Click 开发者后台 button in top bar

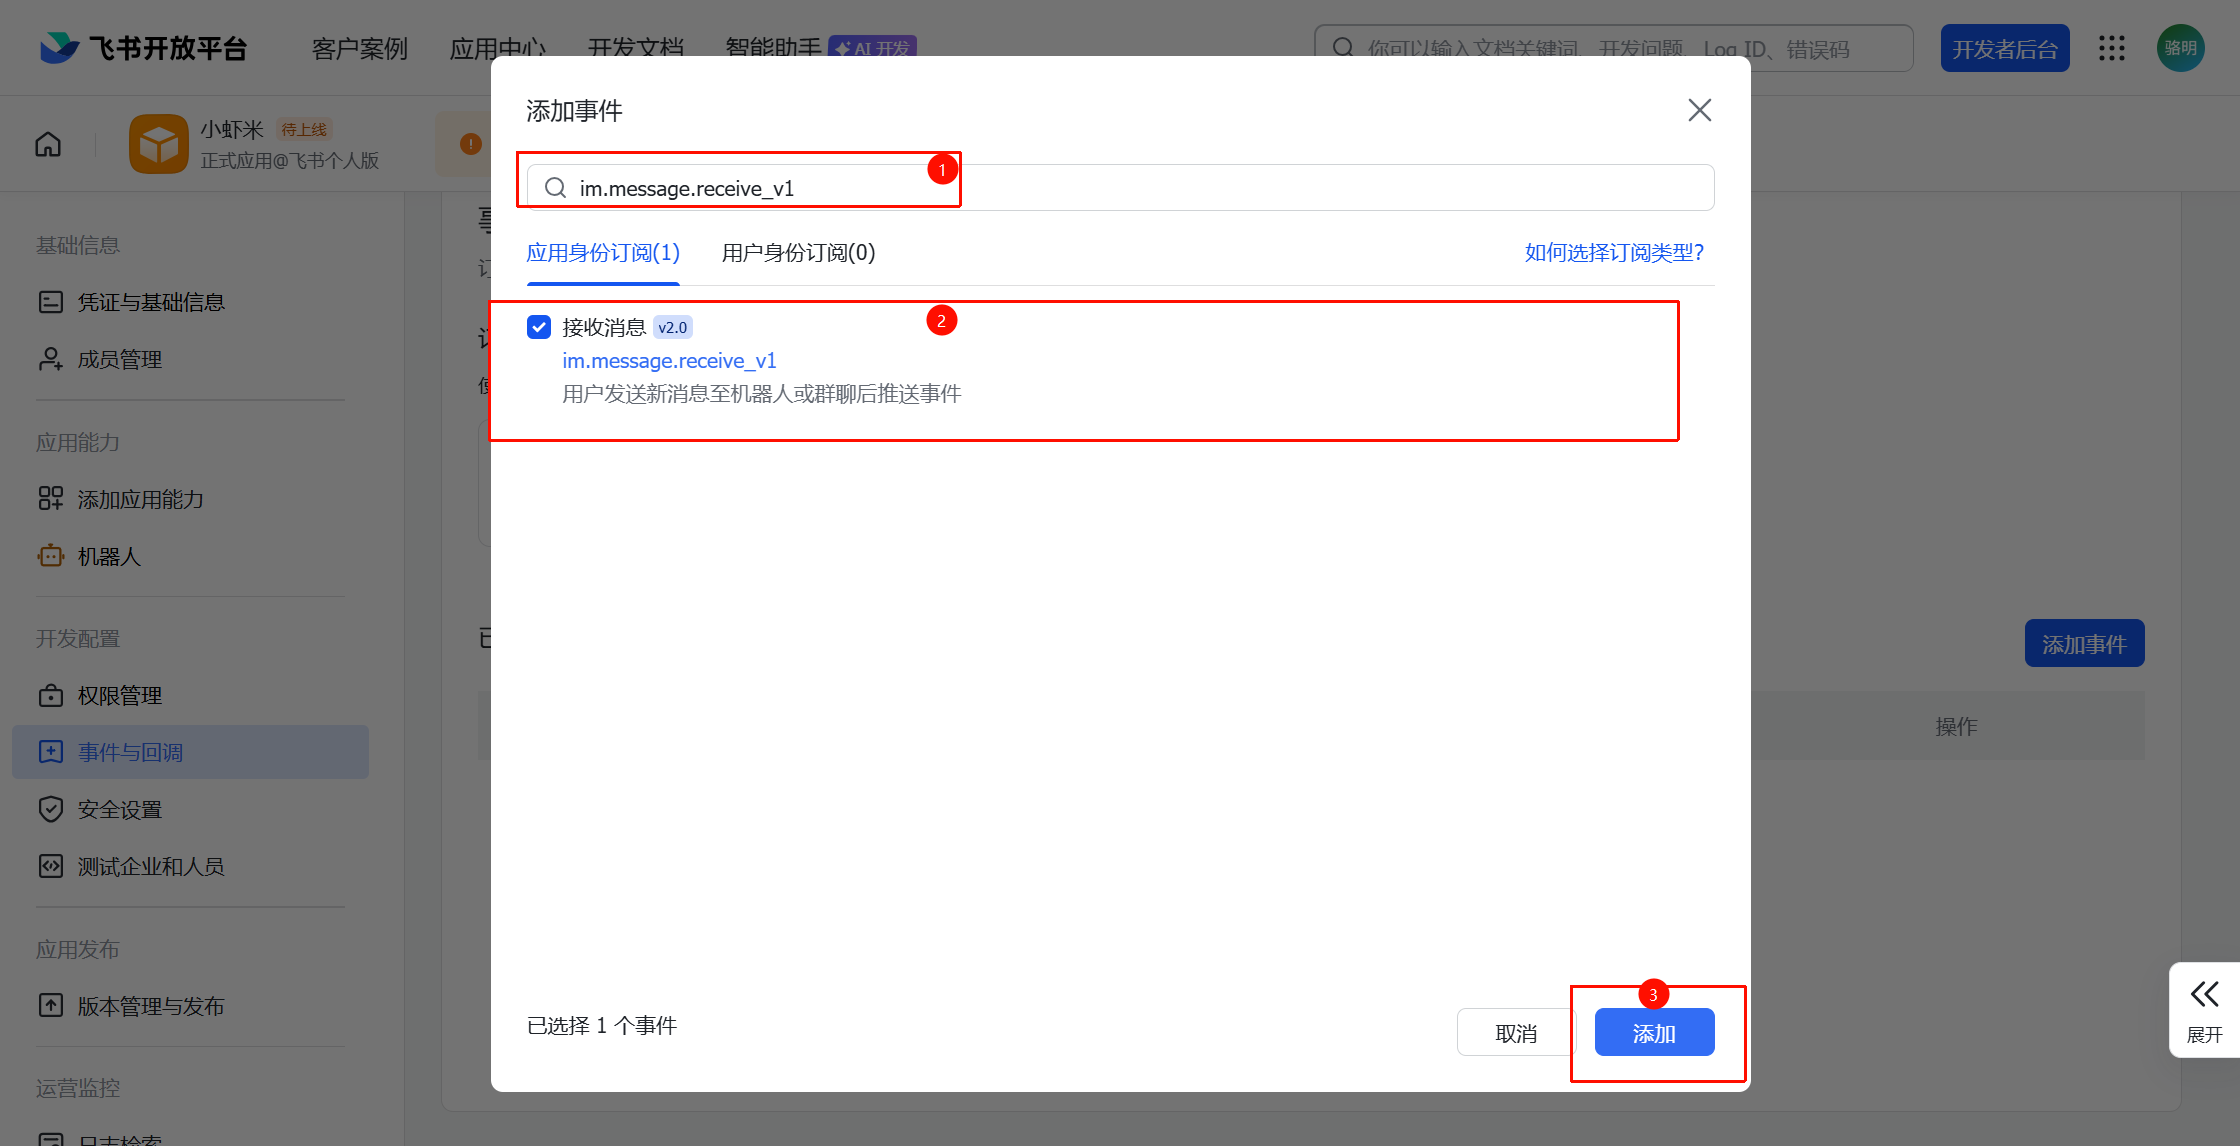[x=2004, y=48]
